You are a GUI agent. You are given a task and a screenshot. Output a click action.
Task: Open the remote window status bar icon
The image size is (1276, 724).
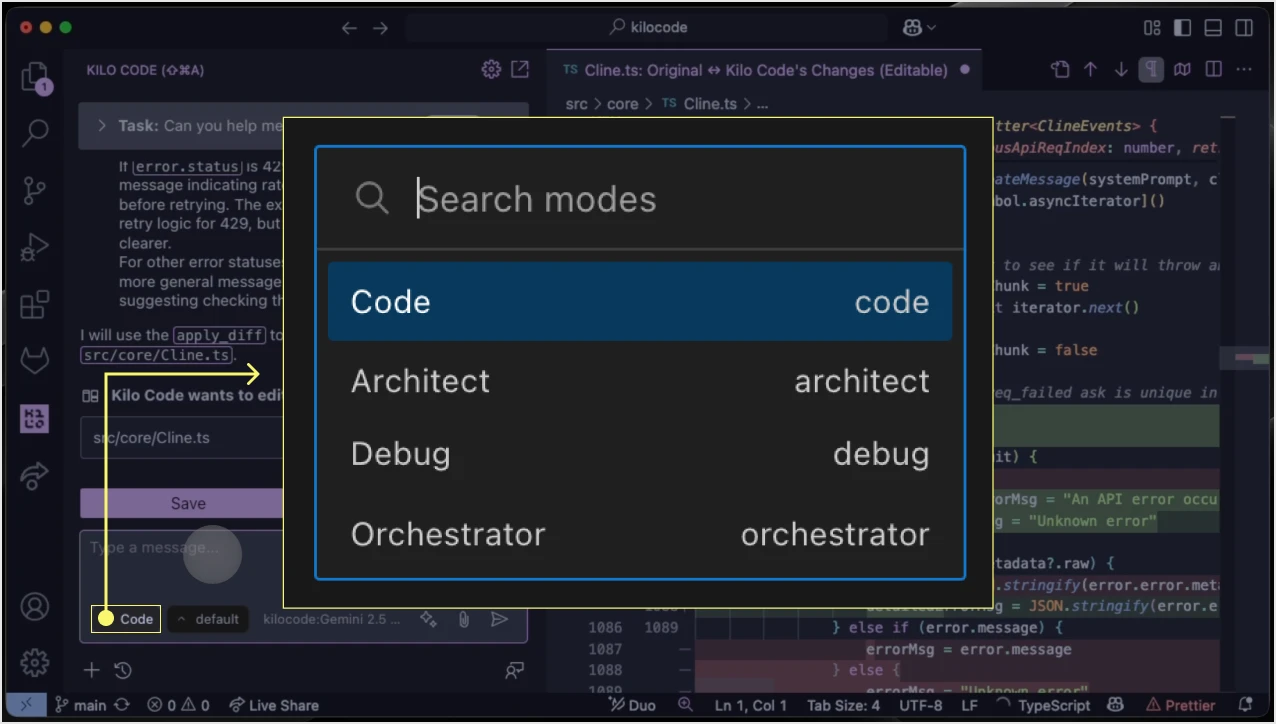[26, 705]
